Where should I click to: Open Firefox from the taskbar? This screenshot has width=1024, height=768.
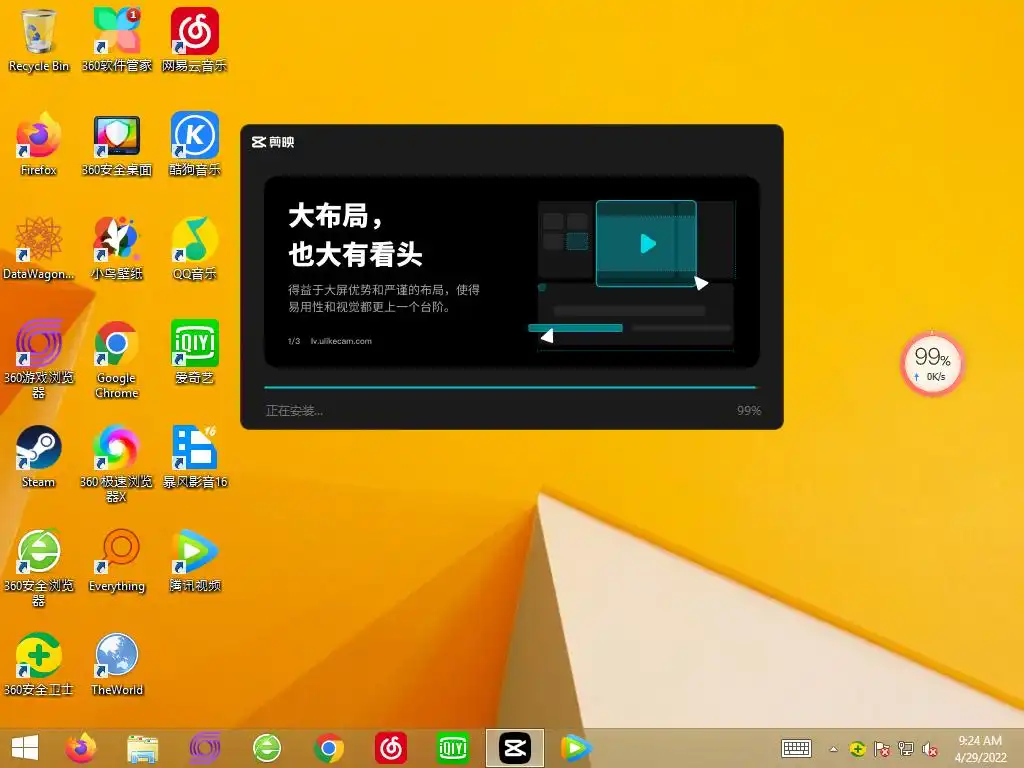pos(80,748)
